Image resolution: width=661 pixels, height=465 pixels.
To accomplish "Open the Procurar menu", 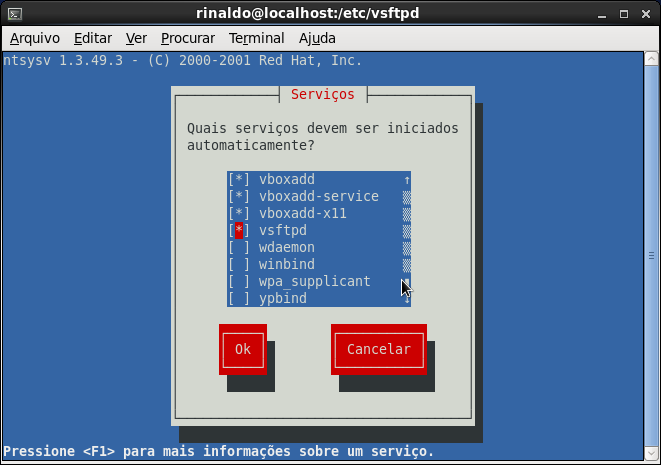I will (x=188, y=38).
